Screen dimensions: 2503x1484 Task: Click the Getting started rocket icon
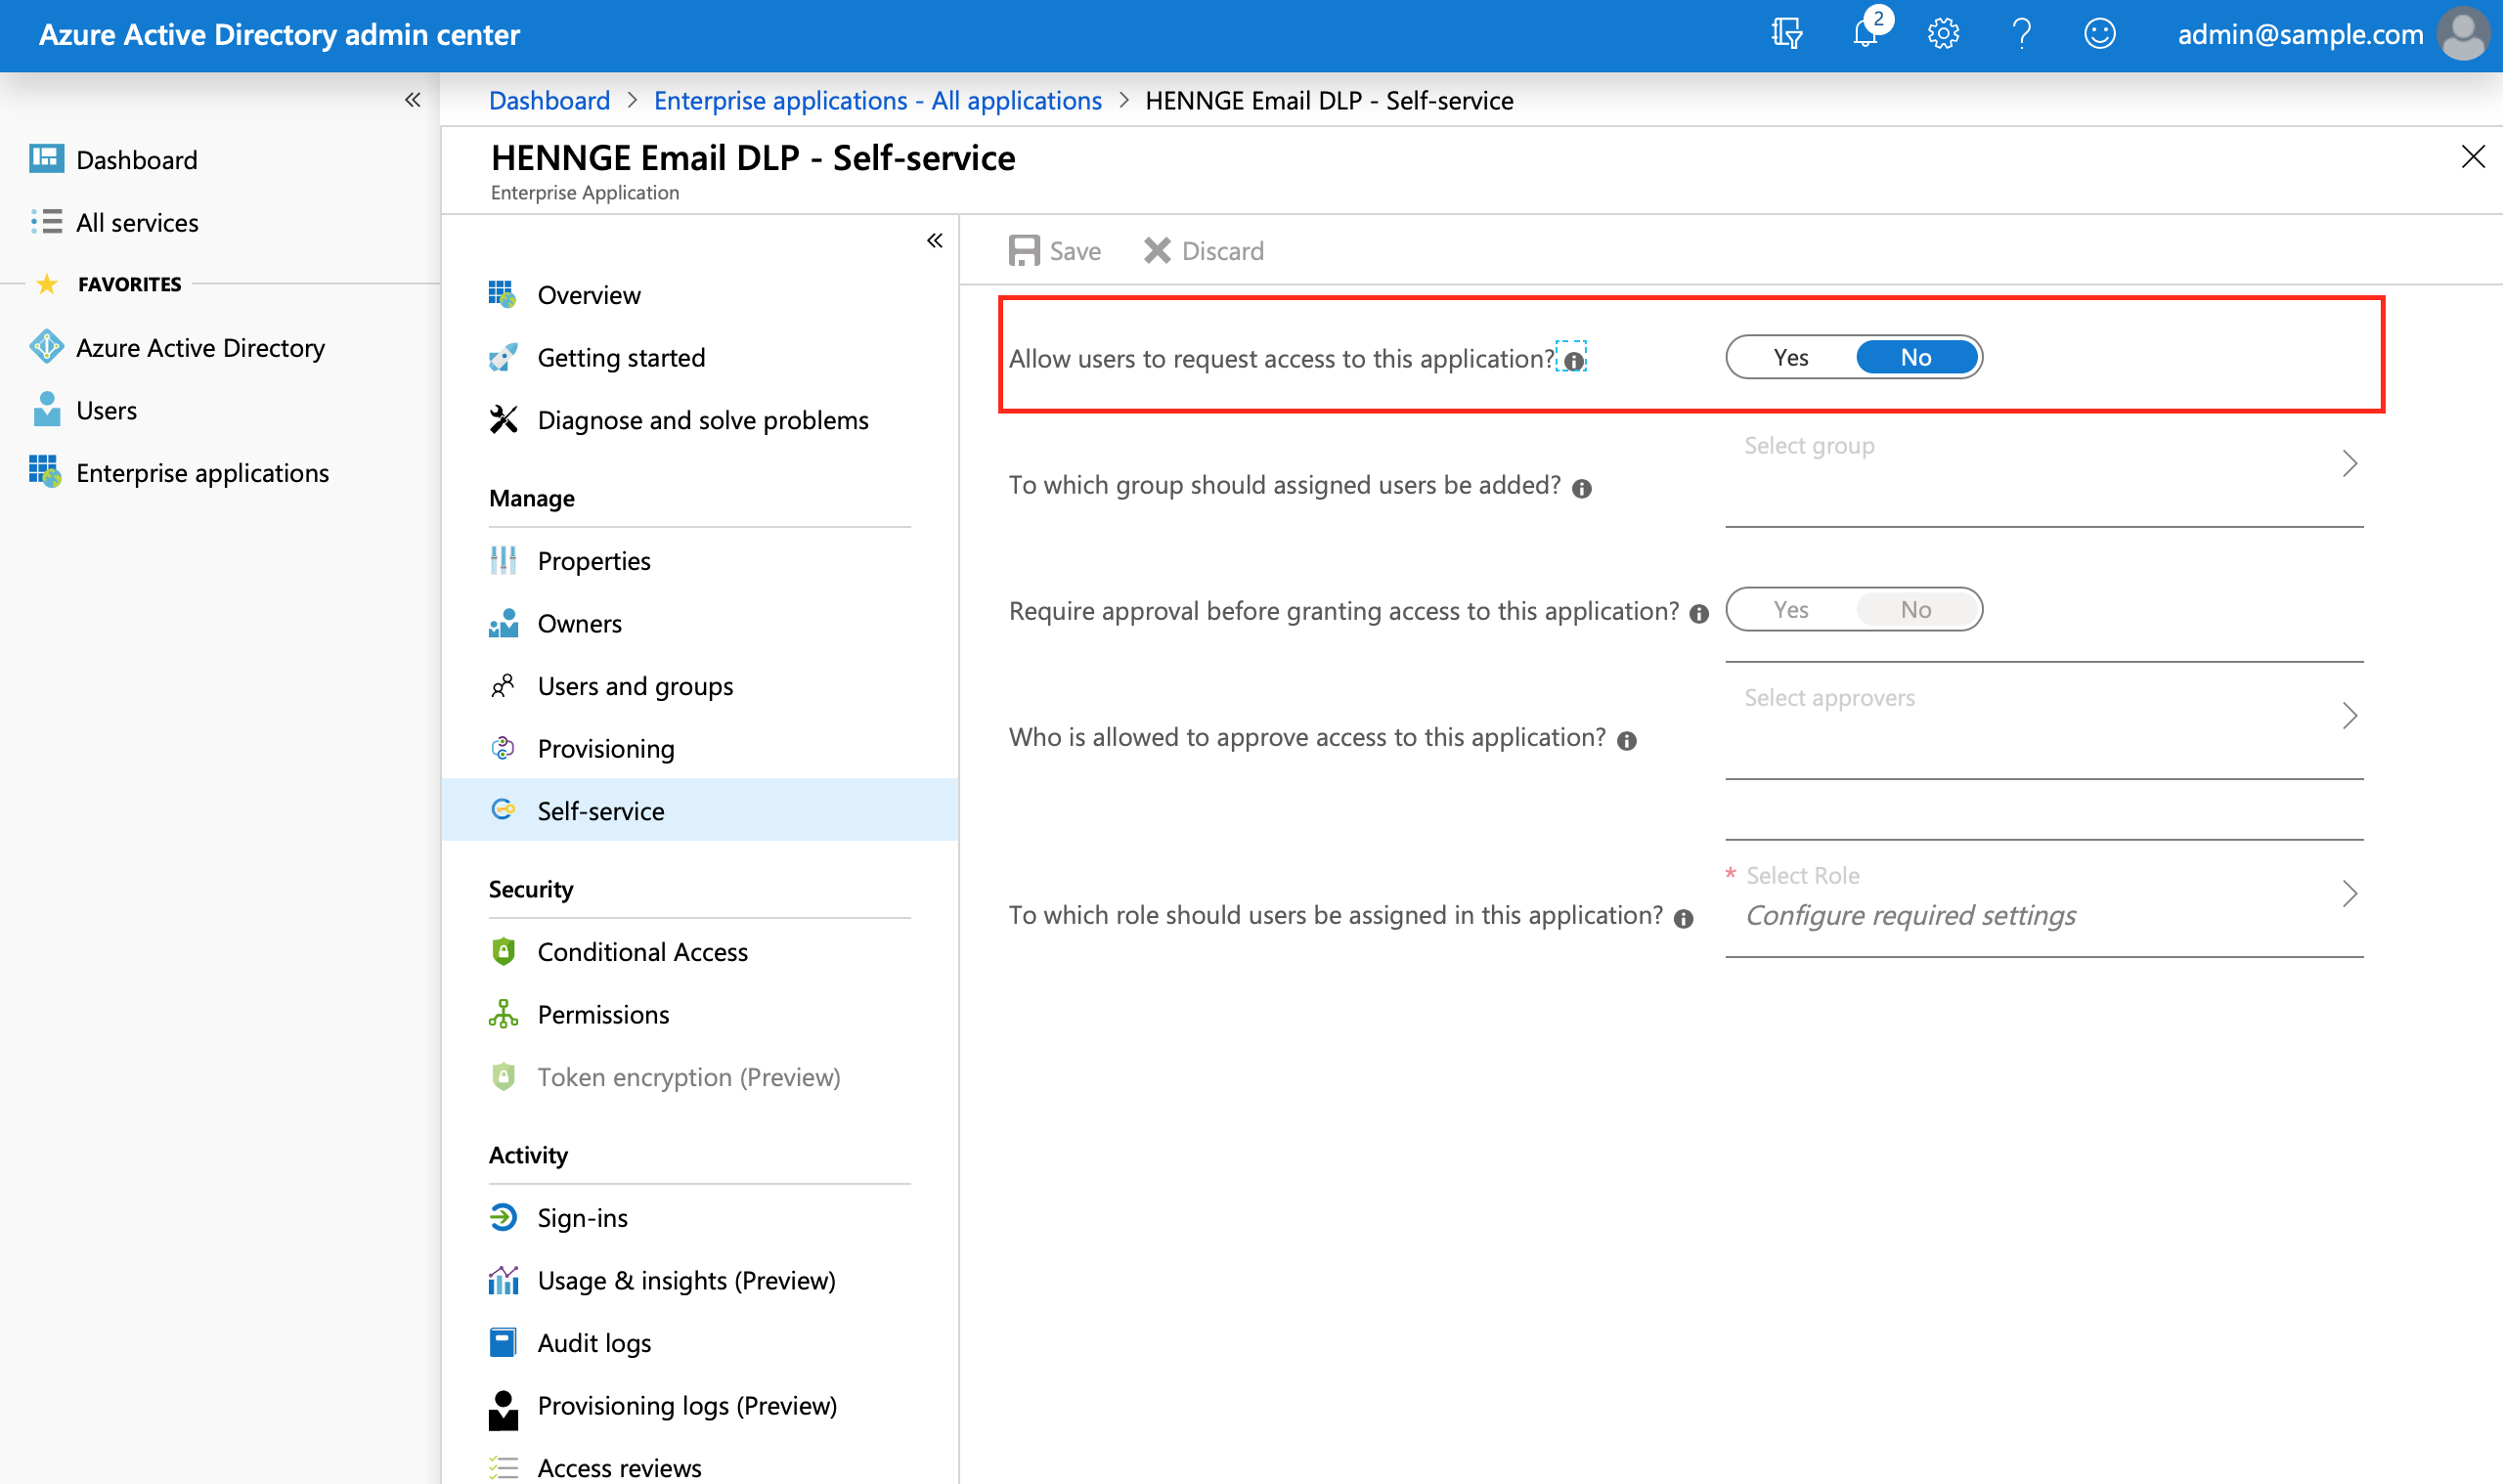point(503,357)
